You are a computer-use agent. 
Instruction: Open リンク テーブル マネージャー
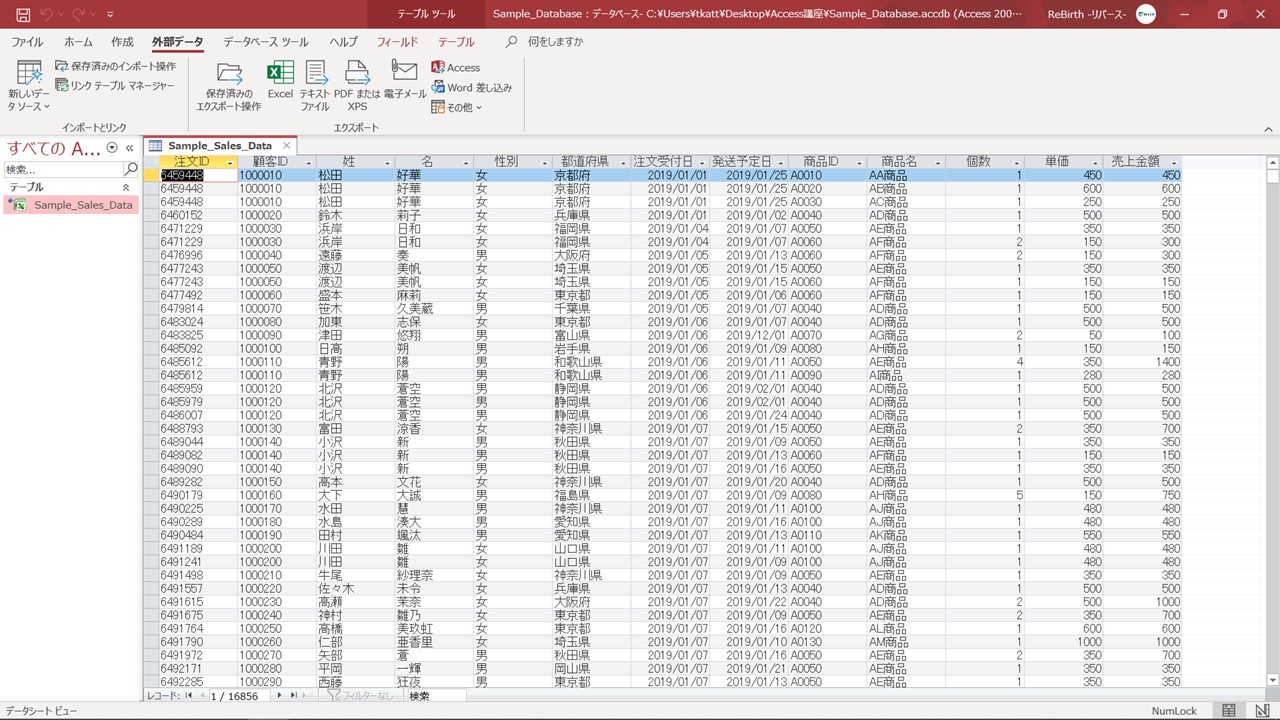(115, 86)
